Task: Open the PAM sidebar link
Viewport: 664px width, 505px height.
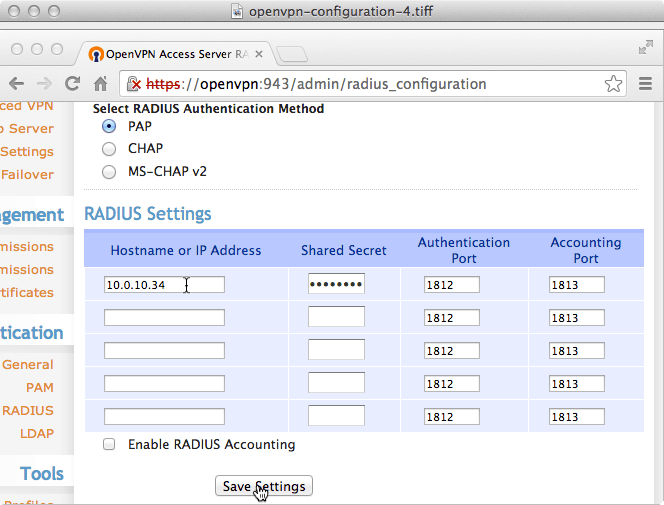Action: click(40, 387)
